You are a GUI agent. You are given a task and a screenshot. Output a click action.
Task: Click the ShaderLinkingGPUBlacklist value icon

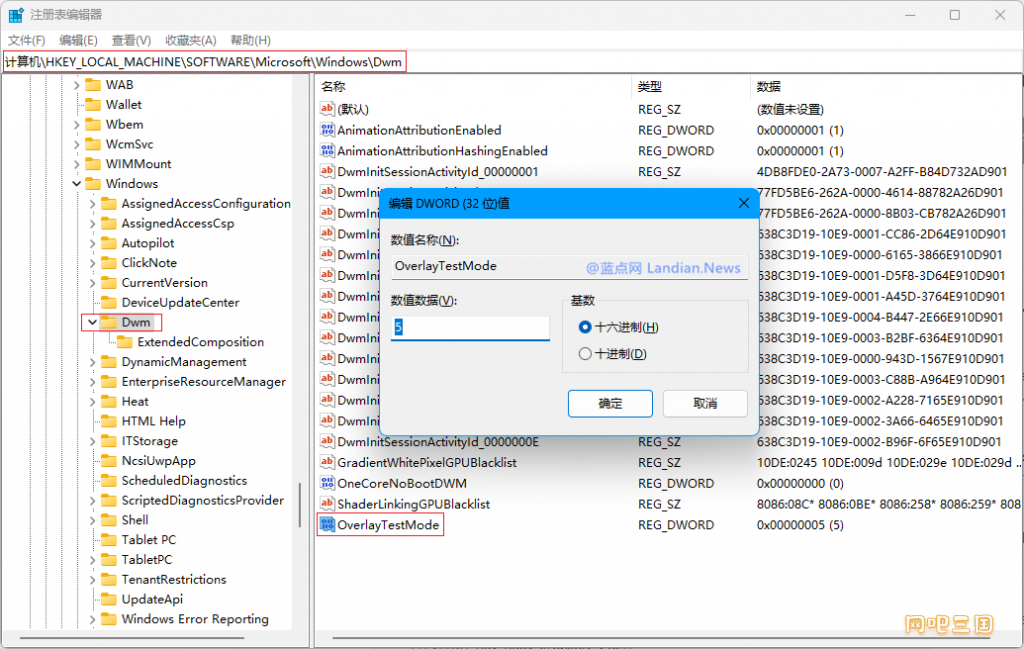click(327, 504)
